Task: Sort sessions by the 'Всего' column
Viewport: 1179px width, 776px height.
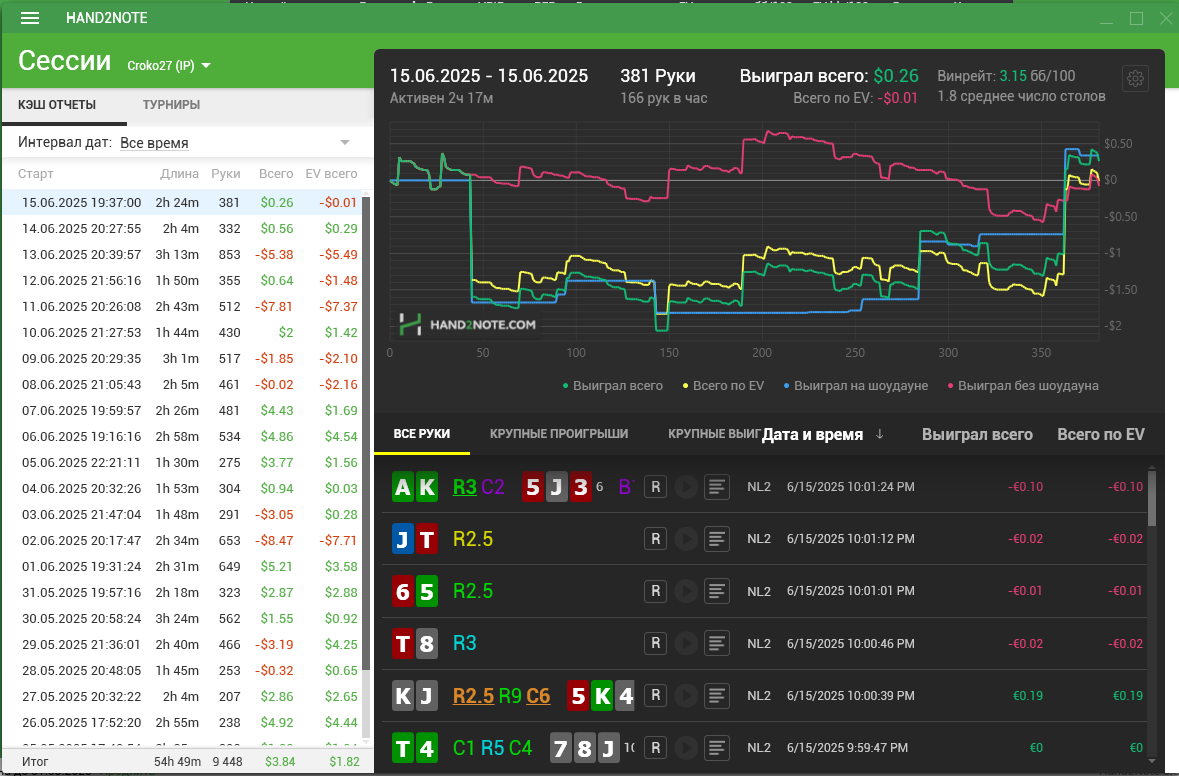Action: 276,174
